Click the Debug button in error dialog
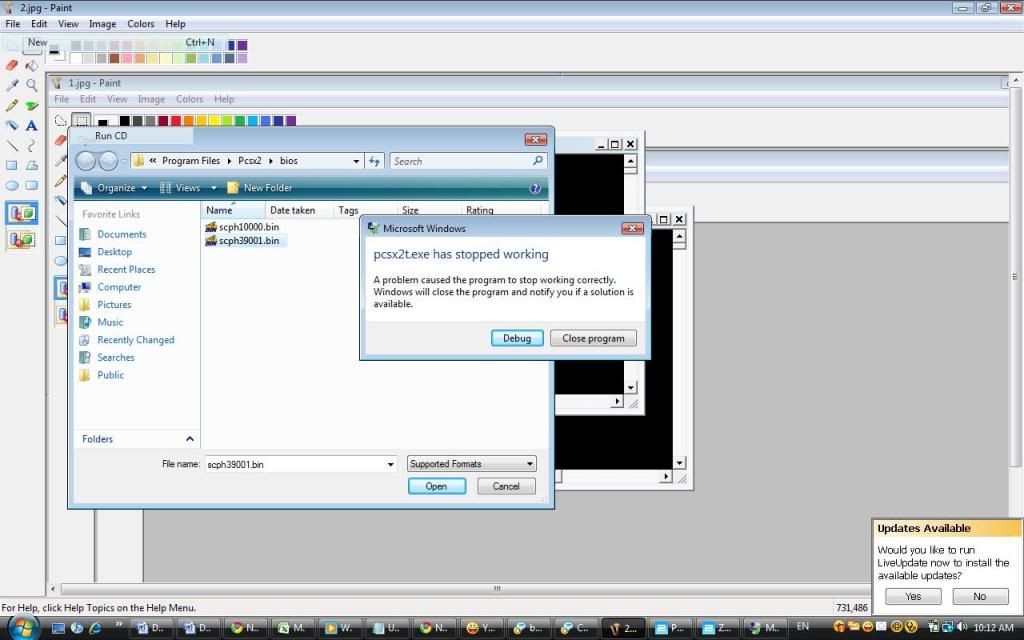 [x=517, y=338]
